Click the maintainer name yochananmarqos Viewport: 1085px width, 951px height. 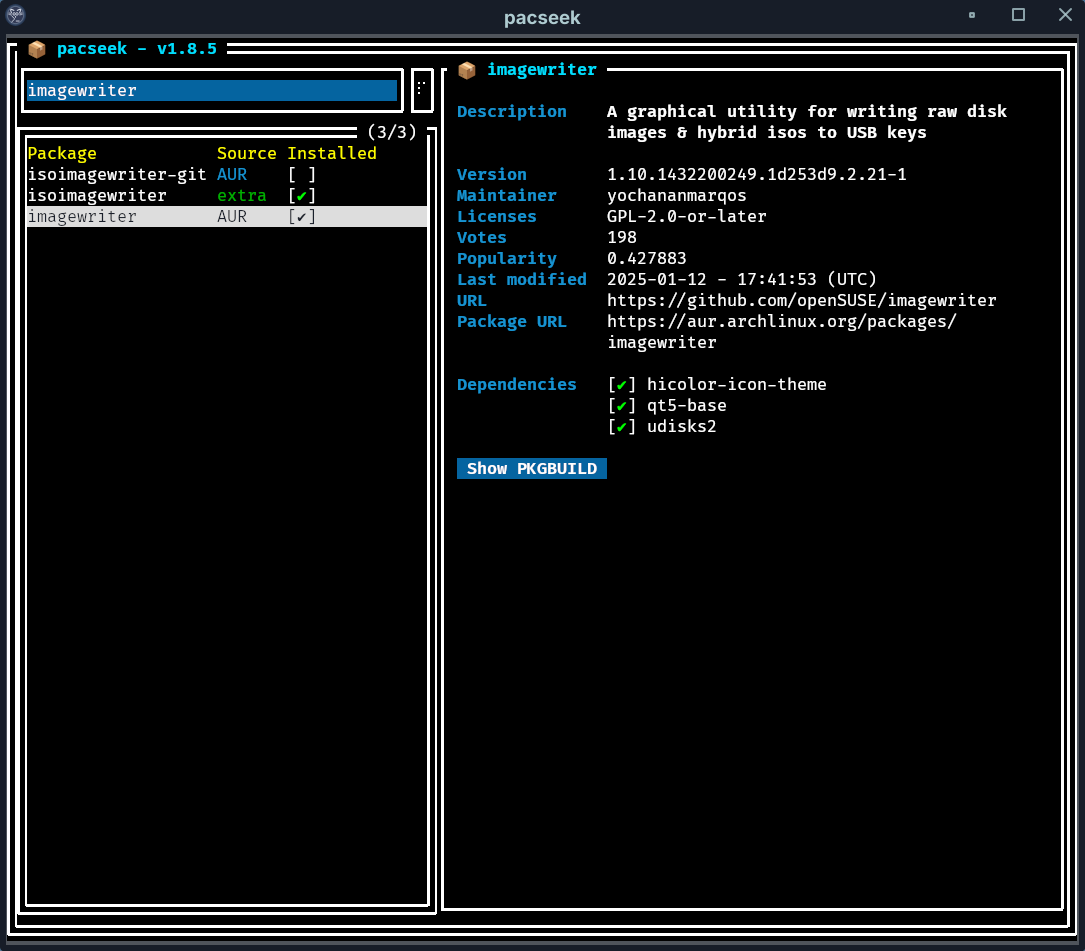(x=677, y=196)
